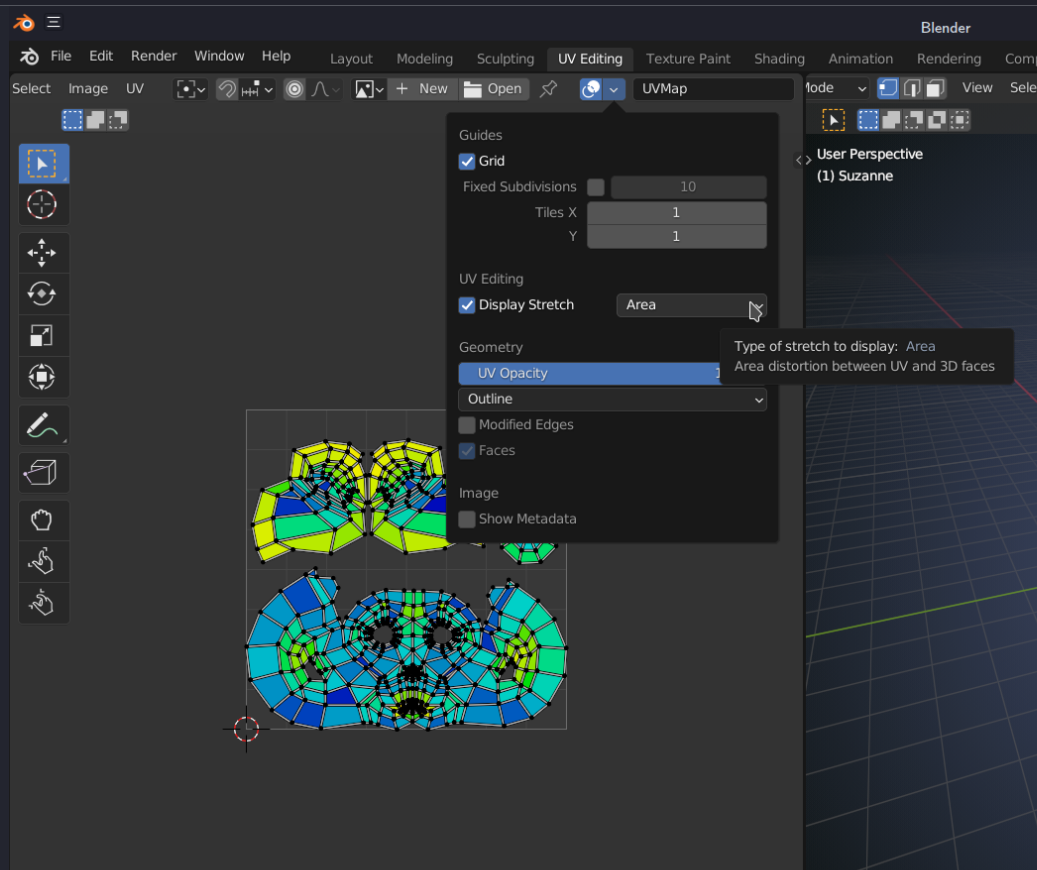This screenshot has width=1037, height=870.
Task: Enable the Fixed Subdivisions checkbox
Action: point(596,187)
